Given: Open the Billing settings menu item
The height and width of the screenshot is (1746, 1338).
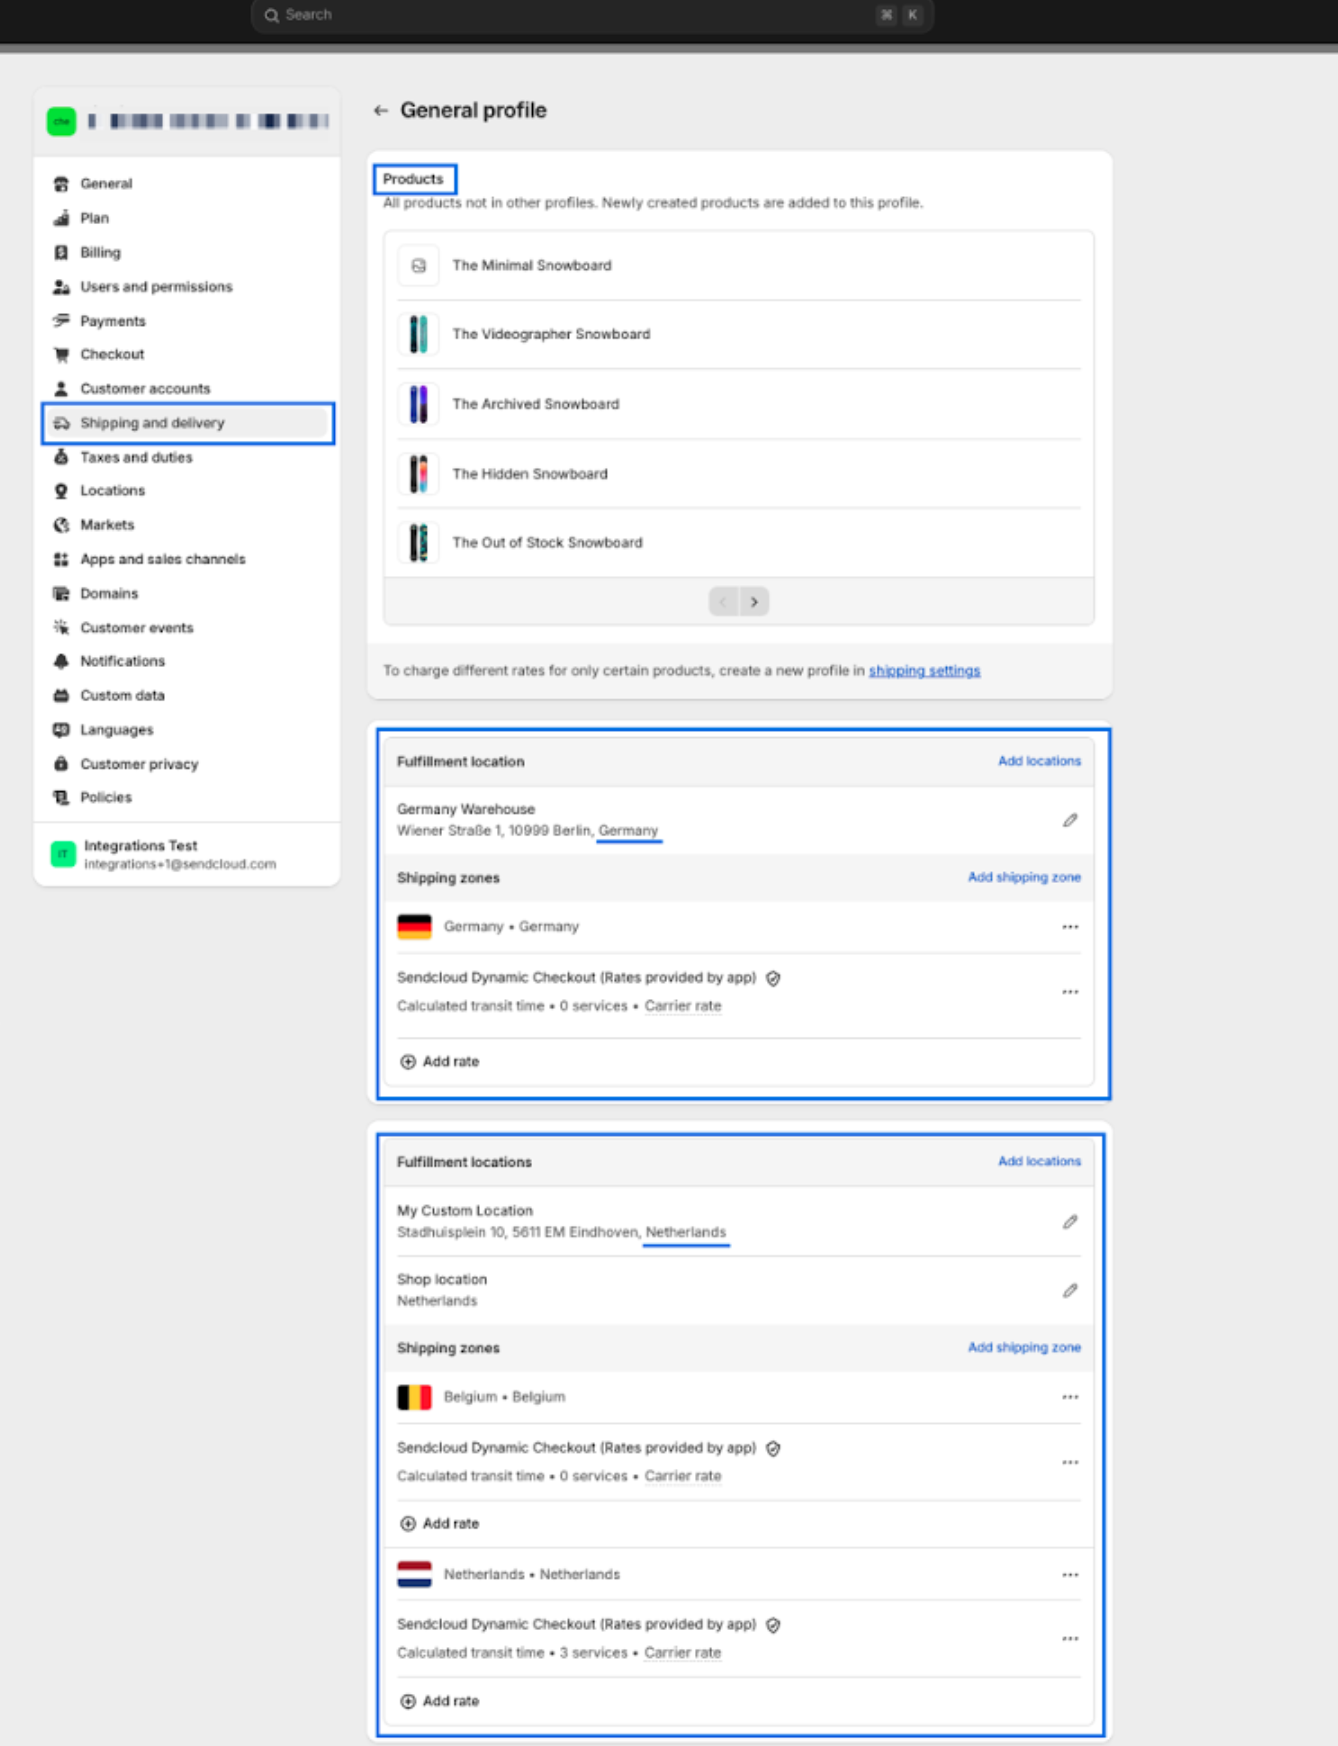Looking at the screenshot, I should 188,252.
